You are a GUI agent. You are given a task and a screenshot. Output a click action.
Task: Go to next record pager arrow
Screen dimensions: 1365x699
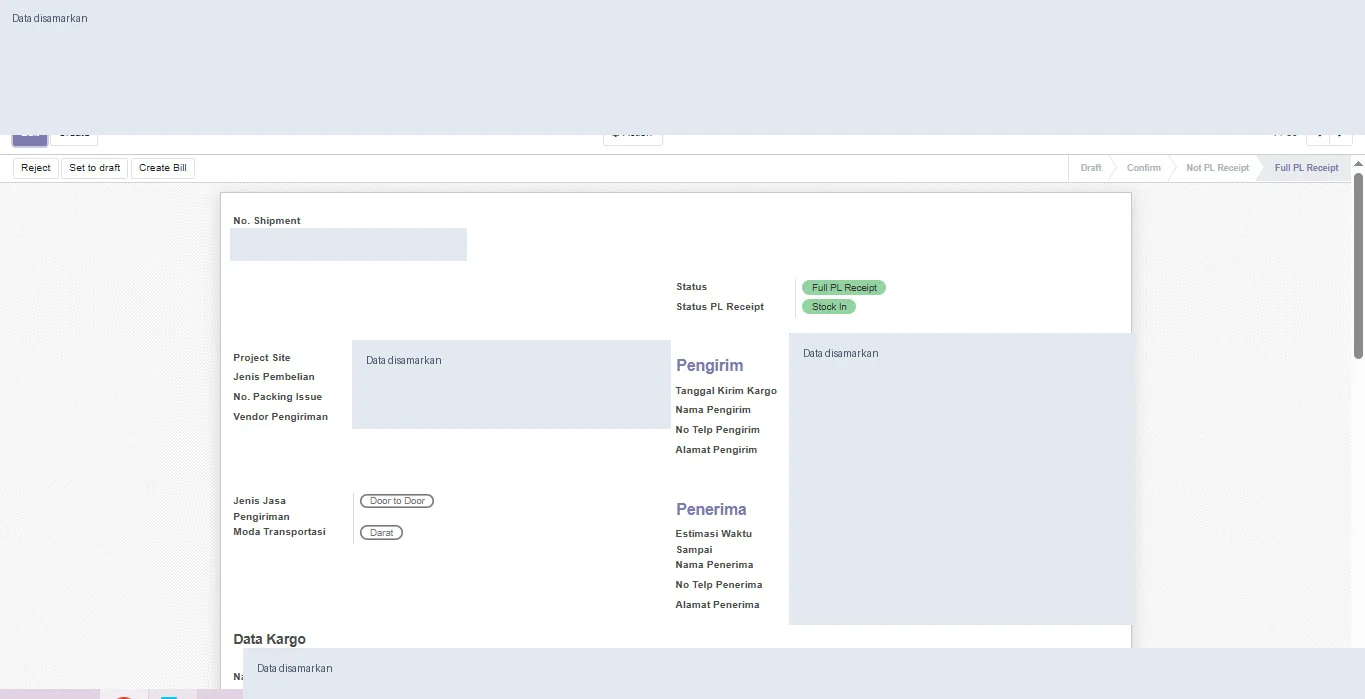pyautogui.click(x=1342, y=138)
